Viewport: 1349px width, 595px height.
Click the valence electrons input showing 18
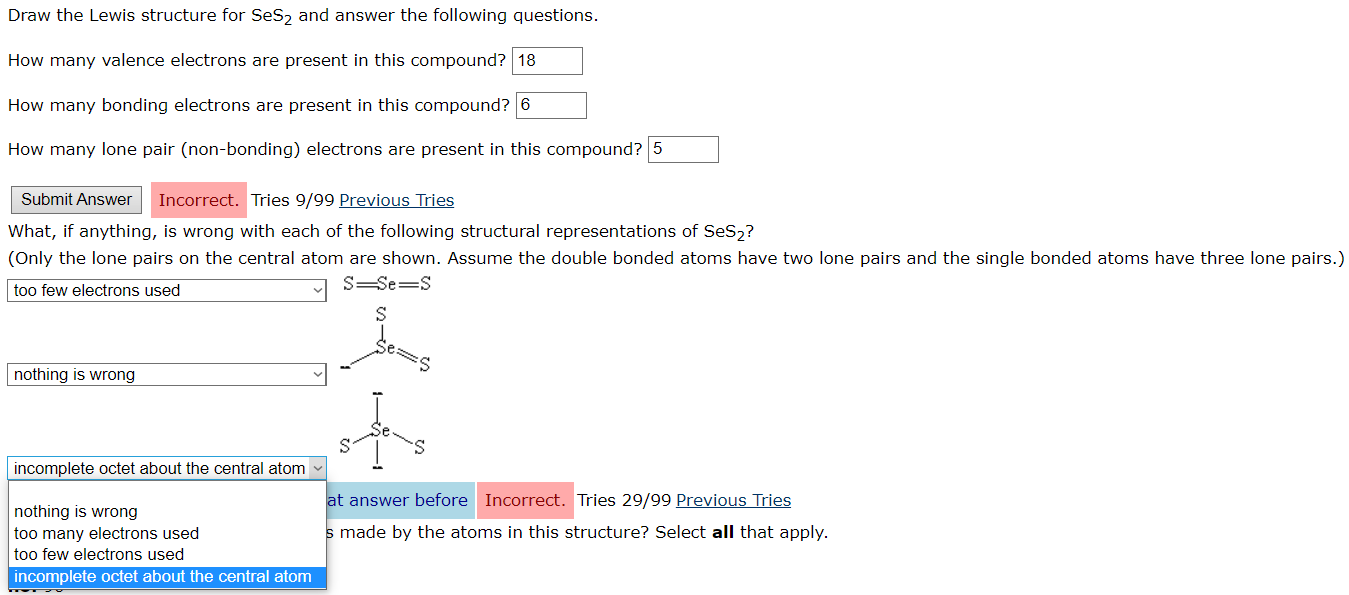(546, 60)
